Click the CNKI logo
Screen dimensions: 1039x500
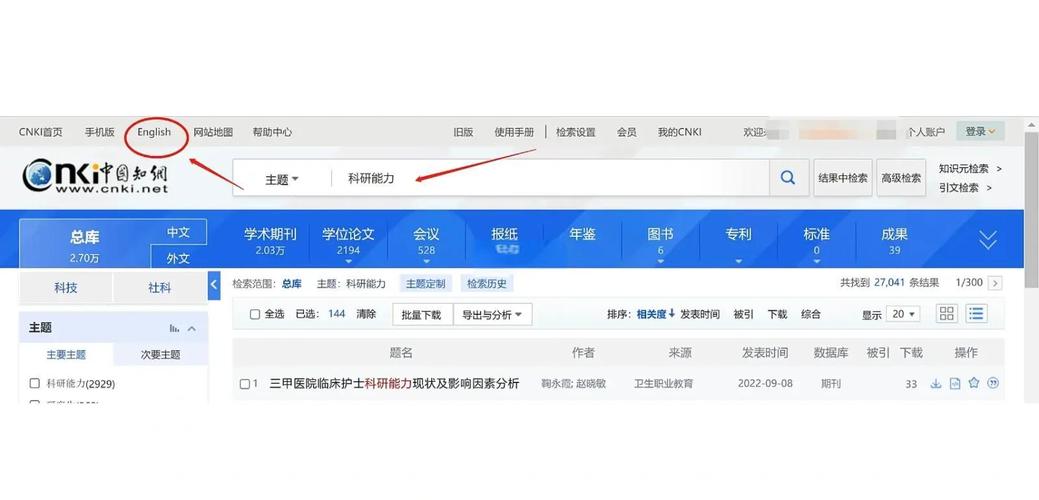95,176
